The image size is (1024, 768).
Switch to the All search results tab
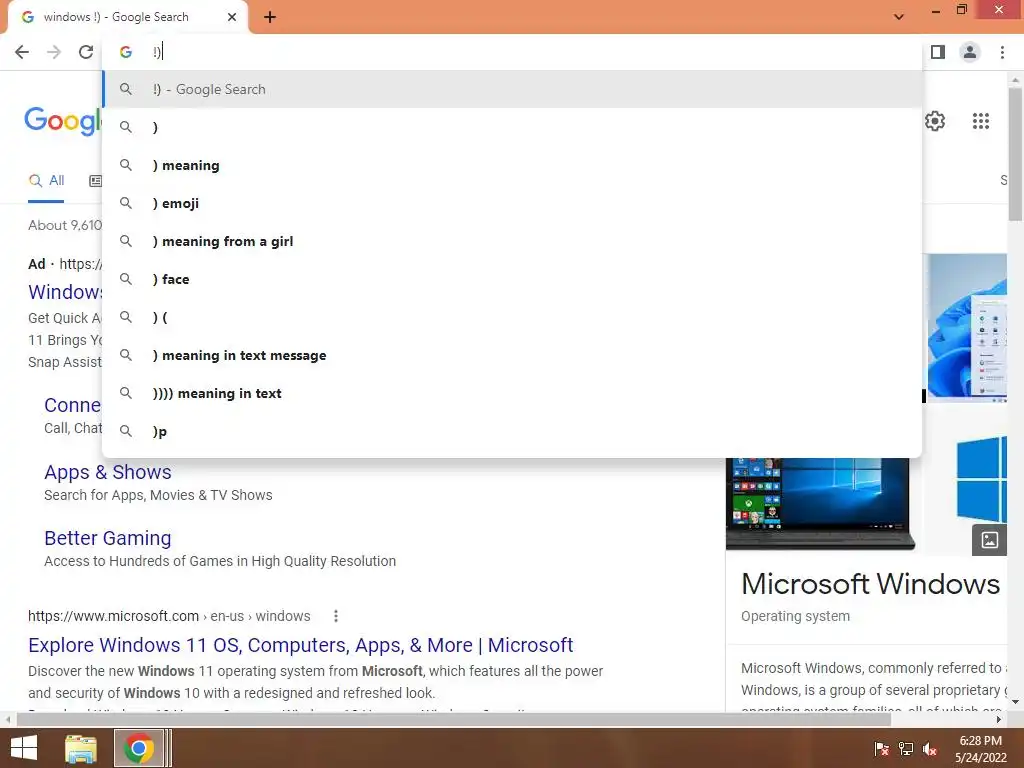point(46,181)
